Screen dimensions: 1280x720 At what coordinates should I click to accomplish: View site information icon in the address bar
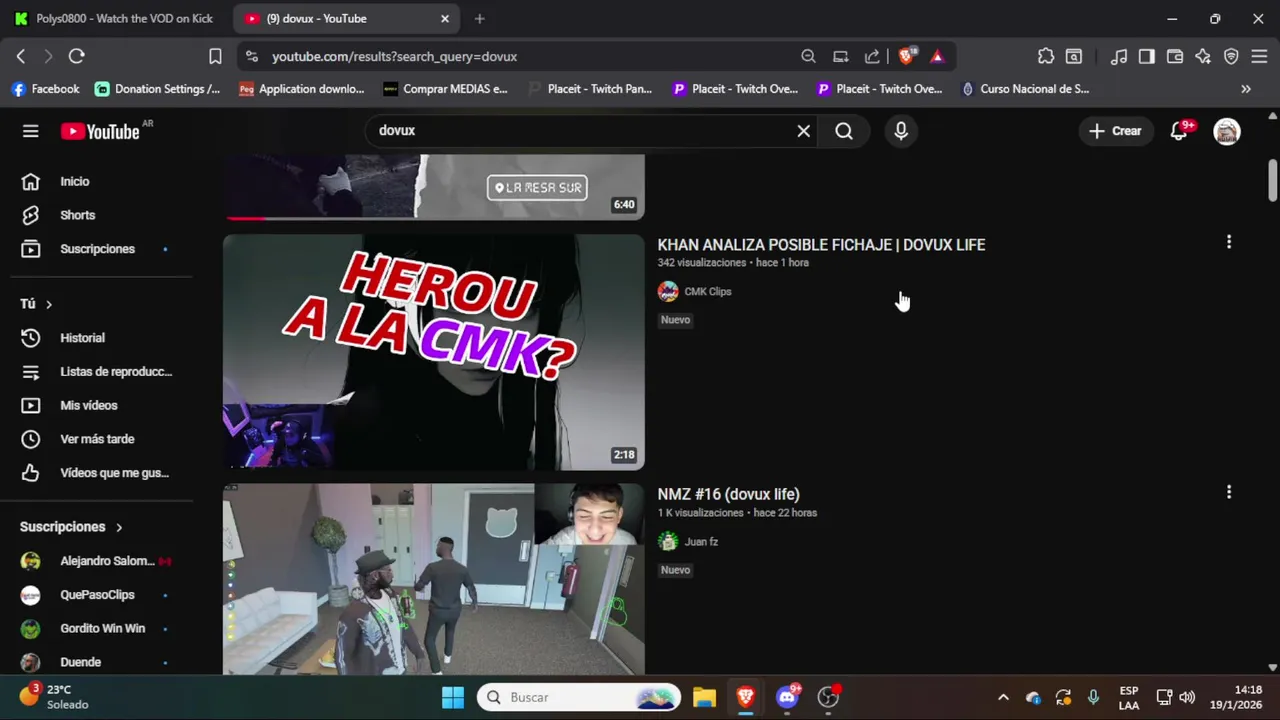point(251,57)
